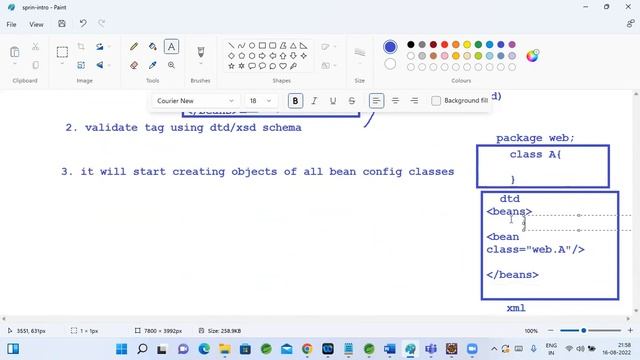Click the horizontal scrollbar right arrow

click(628, 319)
